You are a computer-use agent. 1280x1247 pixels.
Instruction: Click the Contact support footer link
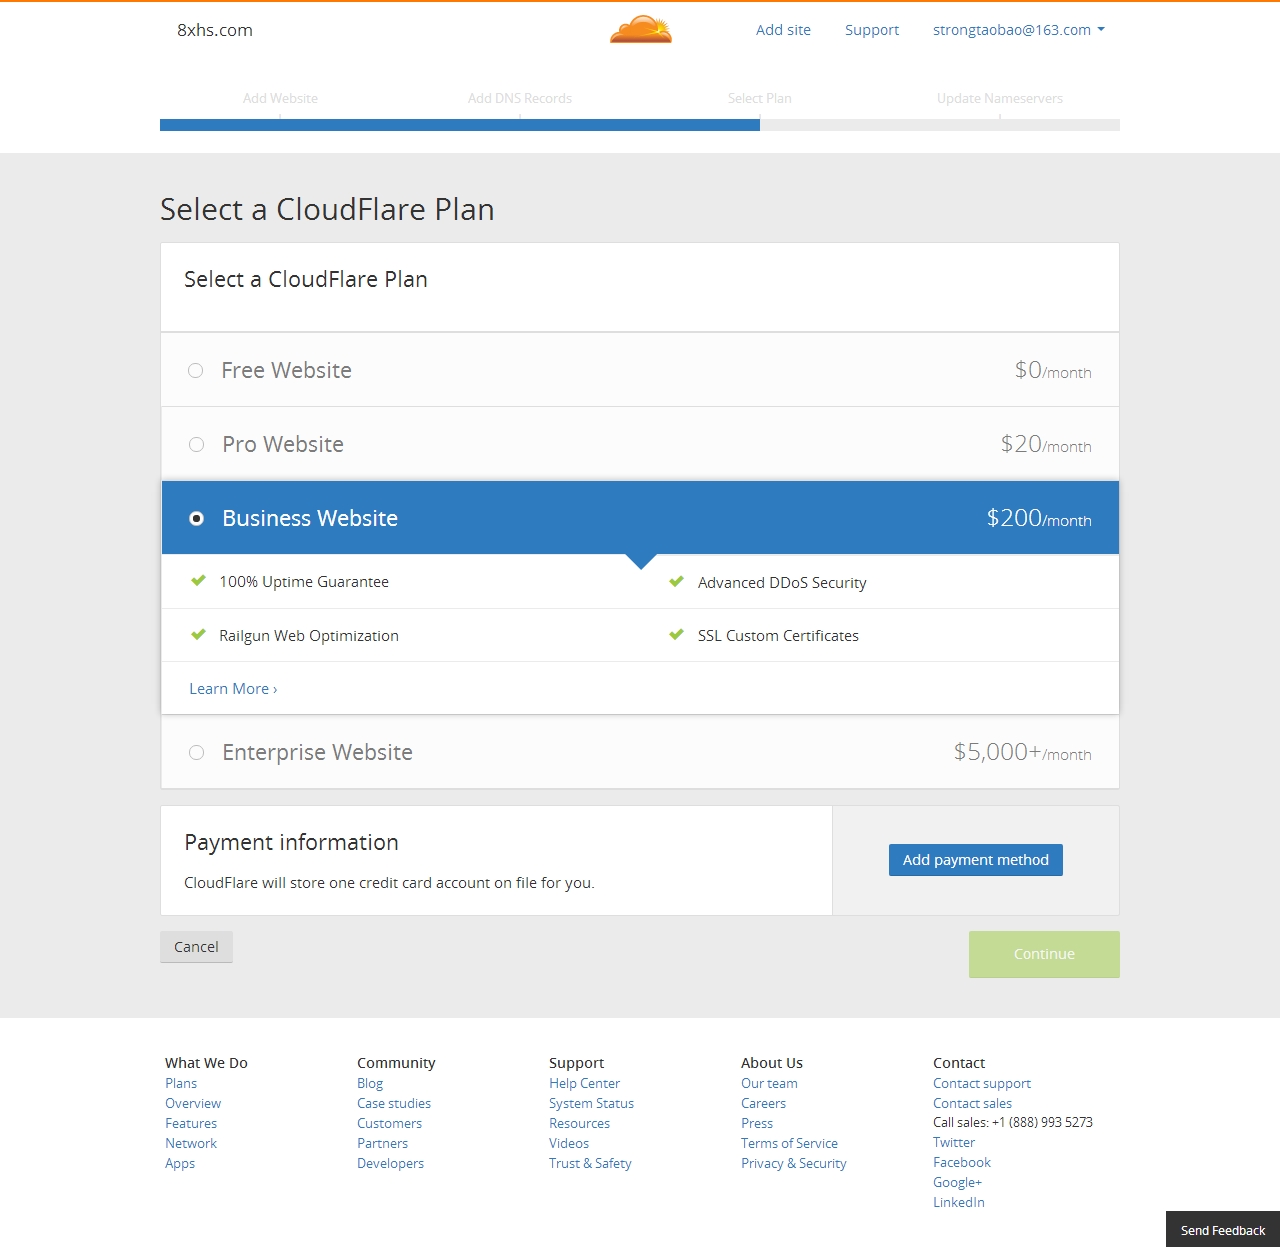(982, 1083)
